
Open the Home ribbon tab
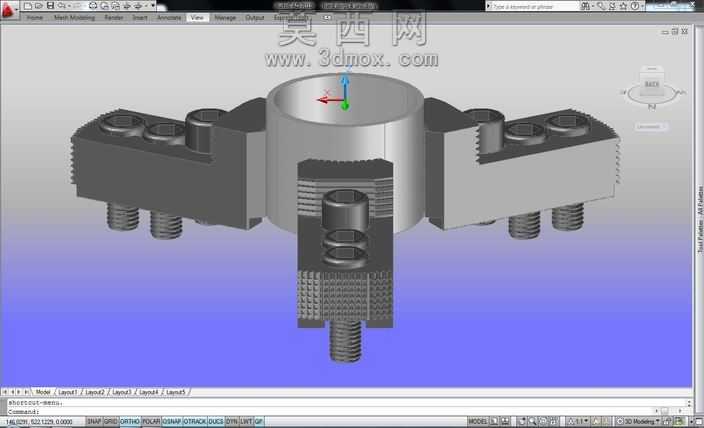[35, 18]
